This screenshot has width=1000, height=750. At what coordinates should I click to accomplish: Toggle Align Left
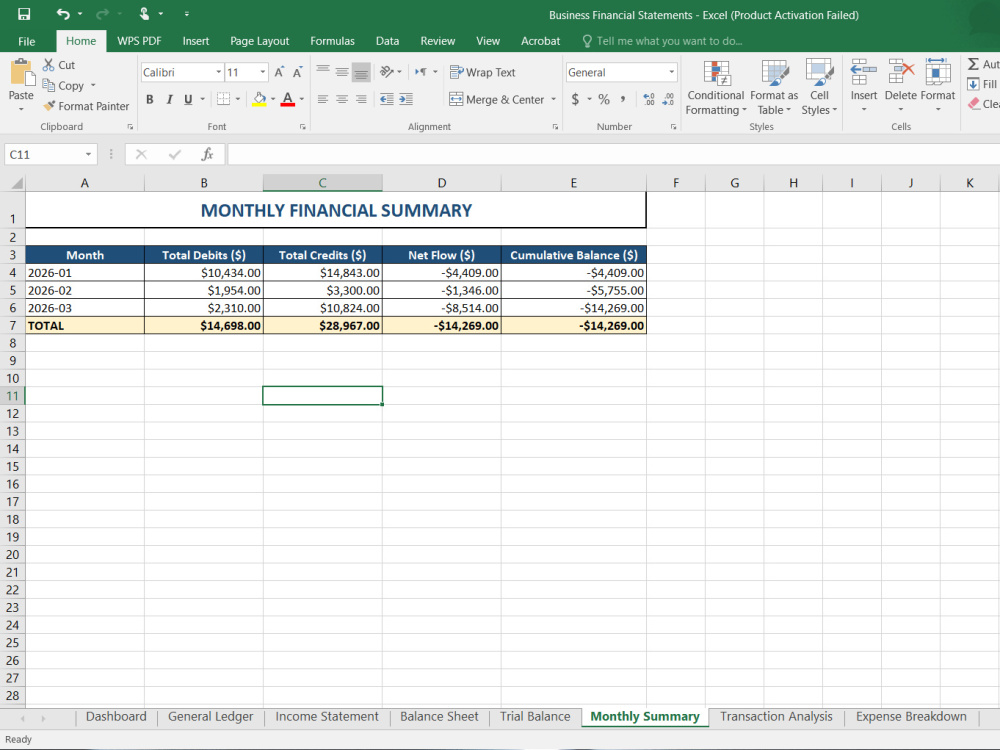323,99
